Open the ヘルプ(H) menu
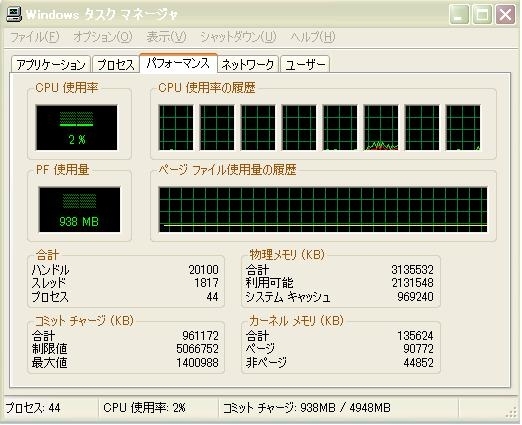Viewport: 522px width, 425px height. (x=313, y=37)
